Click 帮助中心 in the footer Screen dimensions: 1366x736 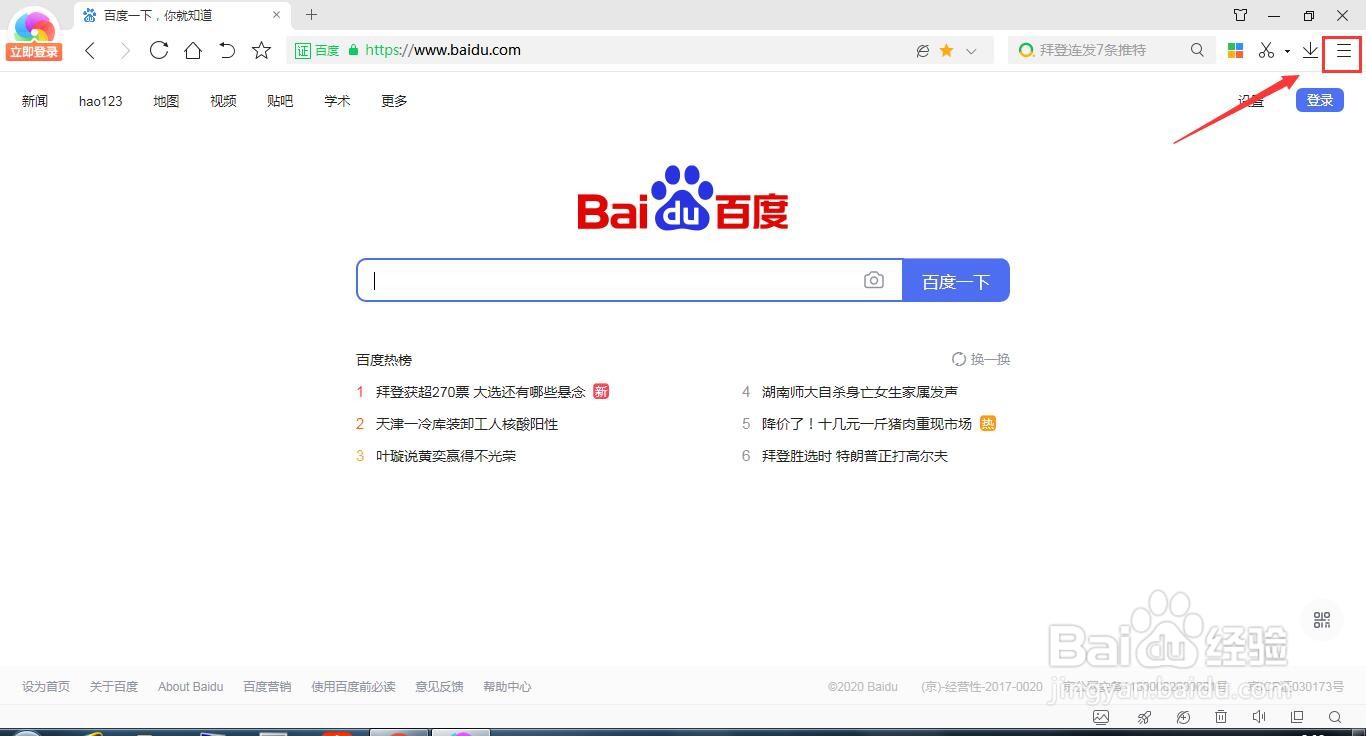coord(507,687)
